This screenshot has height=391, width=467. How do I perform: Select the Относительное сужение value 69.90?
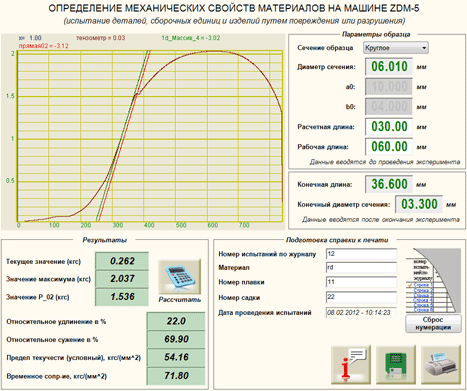point(176,339)
